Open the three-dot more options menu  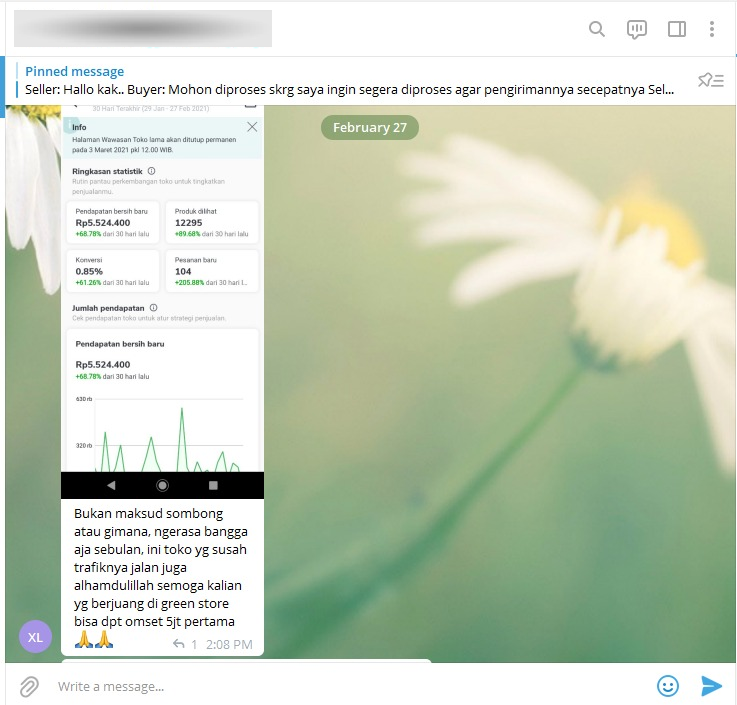point(712,29)
